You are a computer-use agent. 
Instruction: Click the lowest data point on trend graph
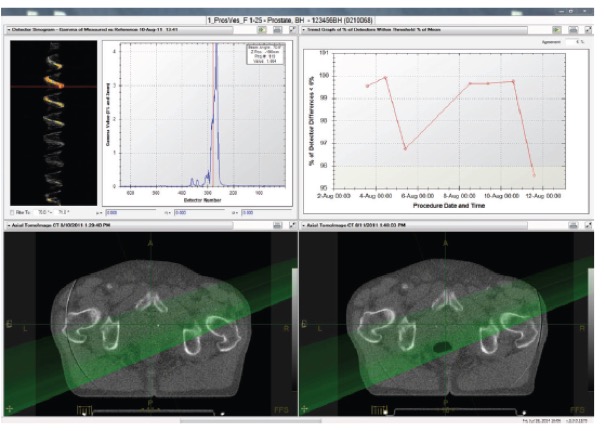click(x=534, y=175)
